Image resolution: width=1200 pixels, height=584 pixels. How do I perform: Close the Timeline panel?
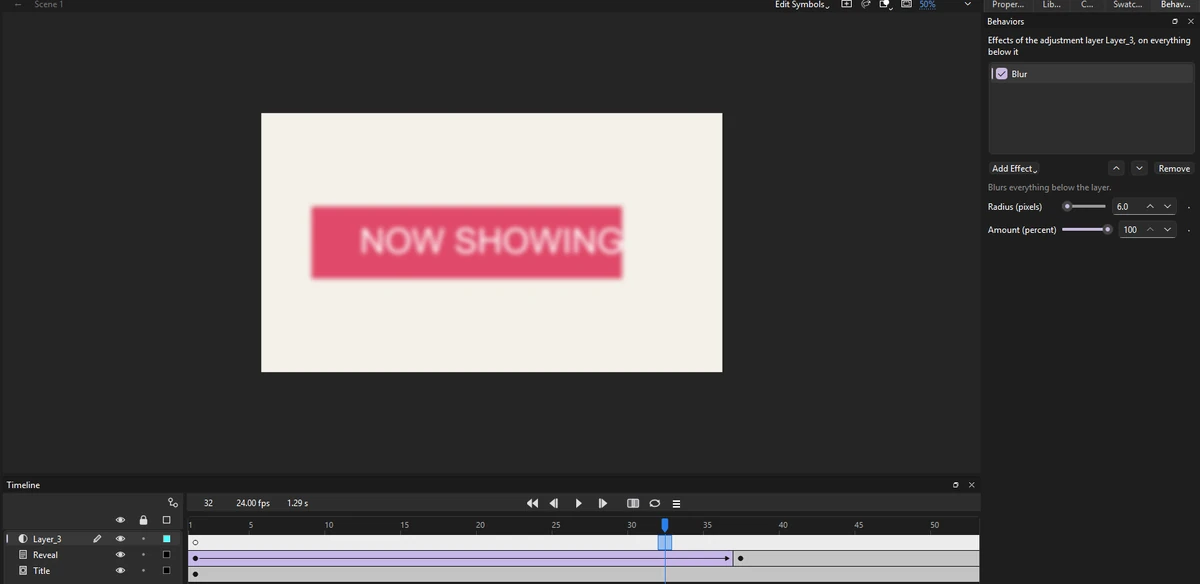click(971, 485)
